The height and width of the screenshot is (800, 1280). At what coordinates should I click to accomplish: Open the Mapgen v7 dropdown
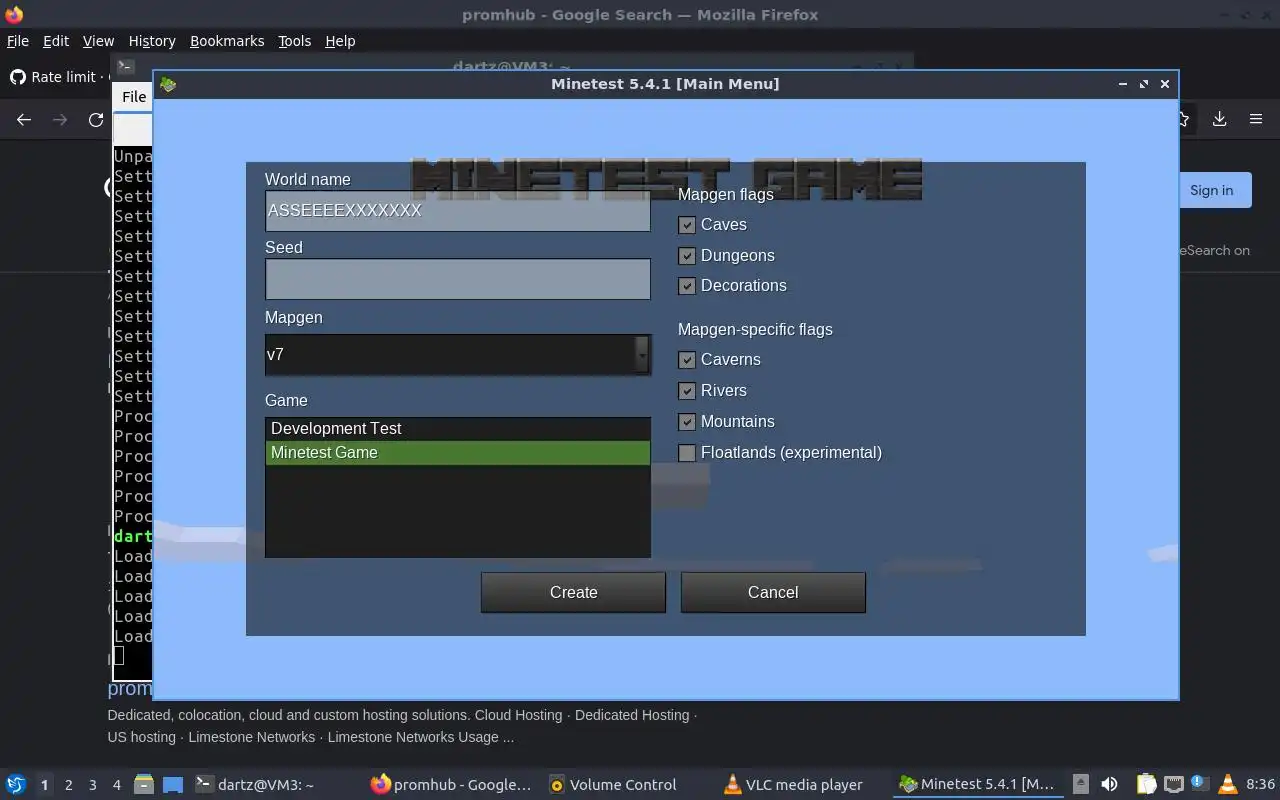[458, 354]
